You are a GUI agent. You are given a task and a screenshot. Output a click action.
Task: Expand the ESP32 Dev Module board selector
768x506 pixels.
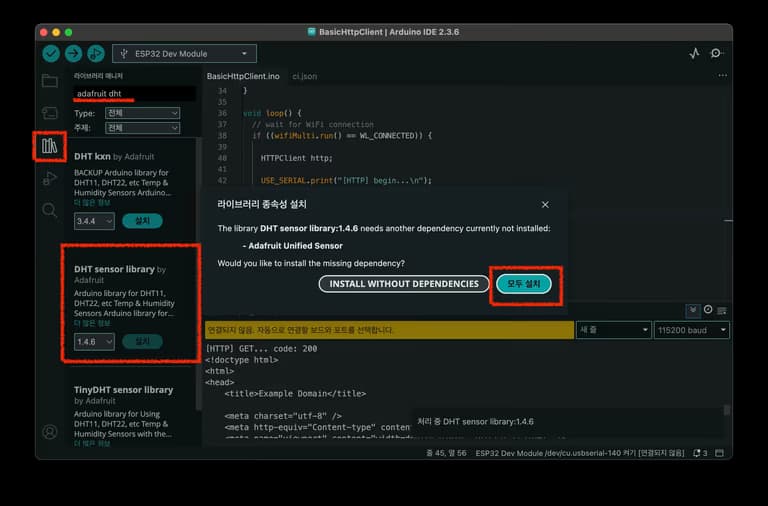[184, 54]
